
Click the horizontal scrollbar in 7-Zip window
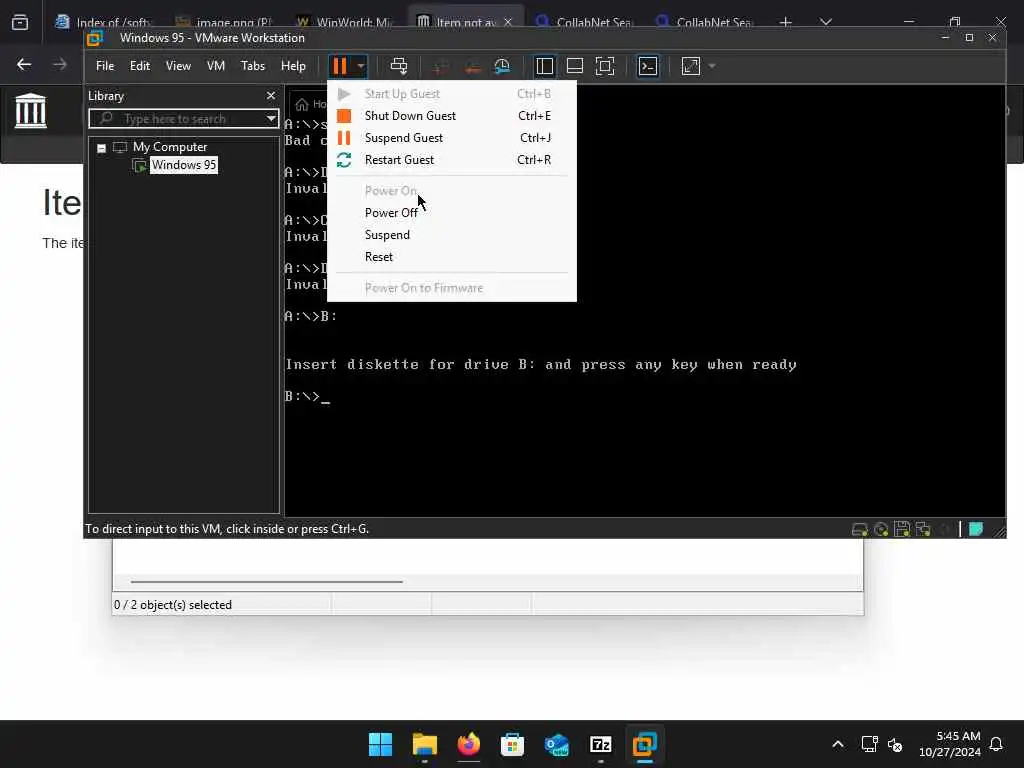[266, 581]
